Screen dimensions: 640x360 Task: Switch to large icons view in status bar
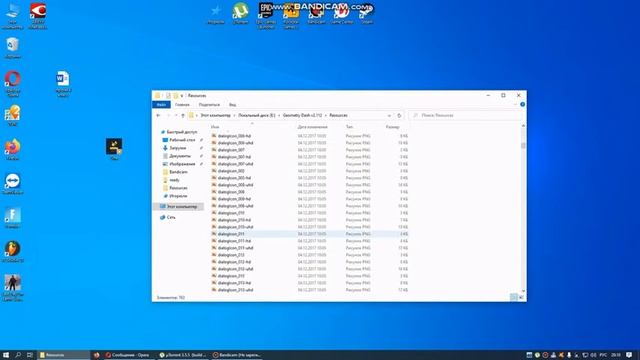click(x=521, y=297)
